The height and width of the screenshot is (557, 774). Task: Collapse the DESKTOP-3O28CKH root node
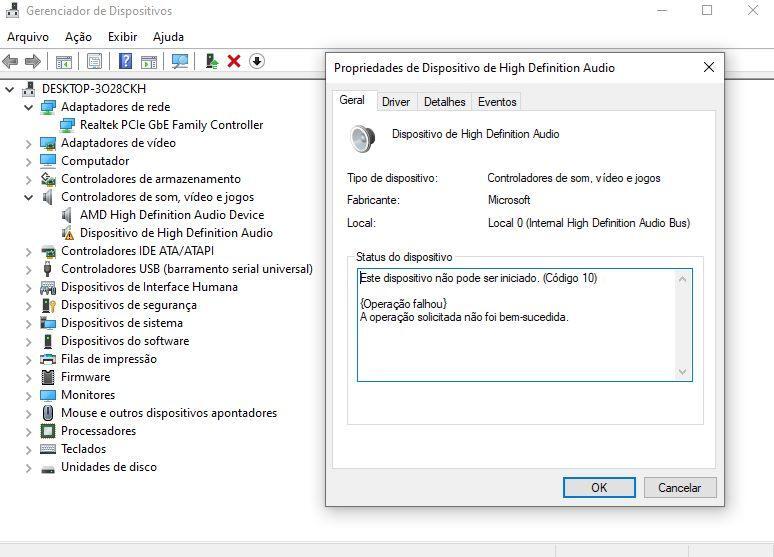tap(9, 89)
